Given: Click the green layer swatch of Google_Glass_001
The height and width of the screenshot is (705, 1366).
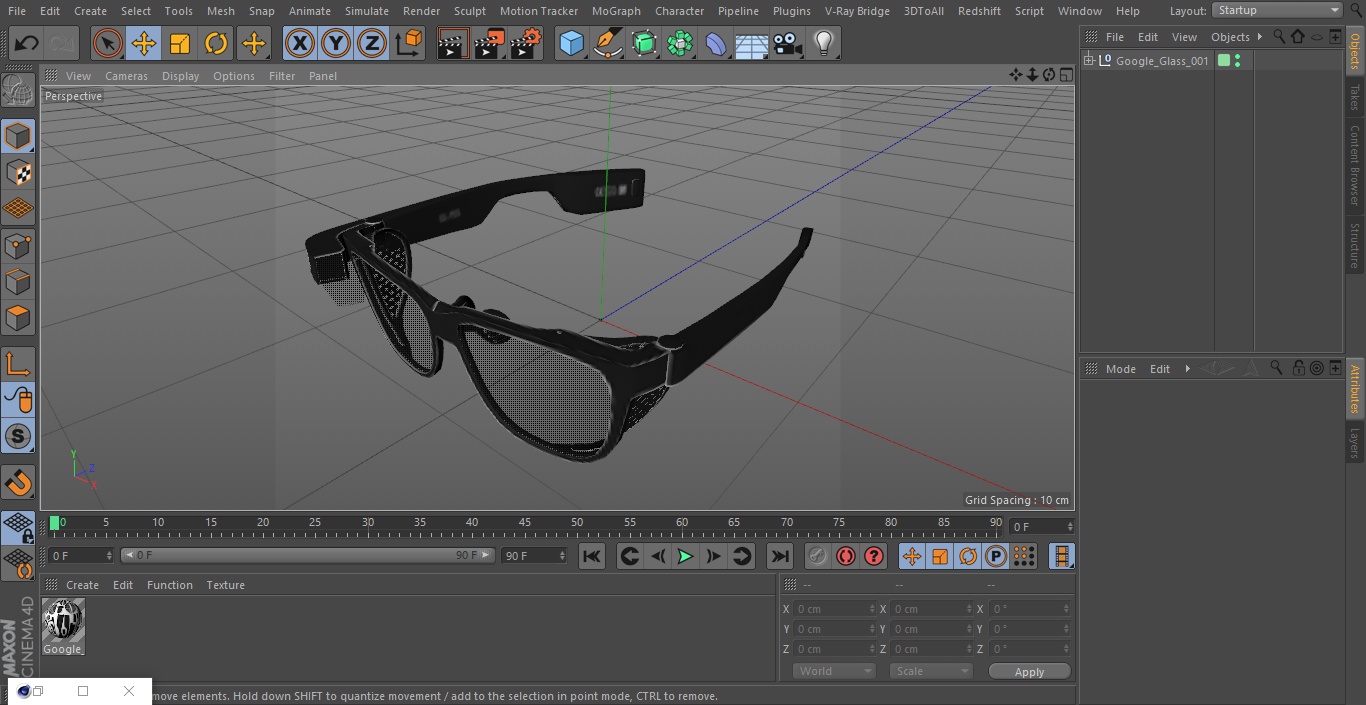Looking at the screenshot, I should point(1224,61).
